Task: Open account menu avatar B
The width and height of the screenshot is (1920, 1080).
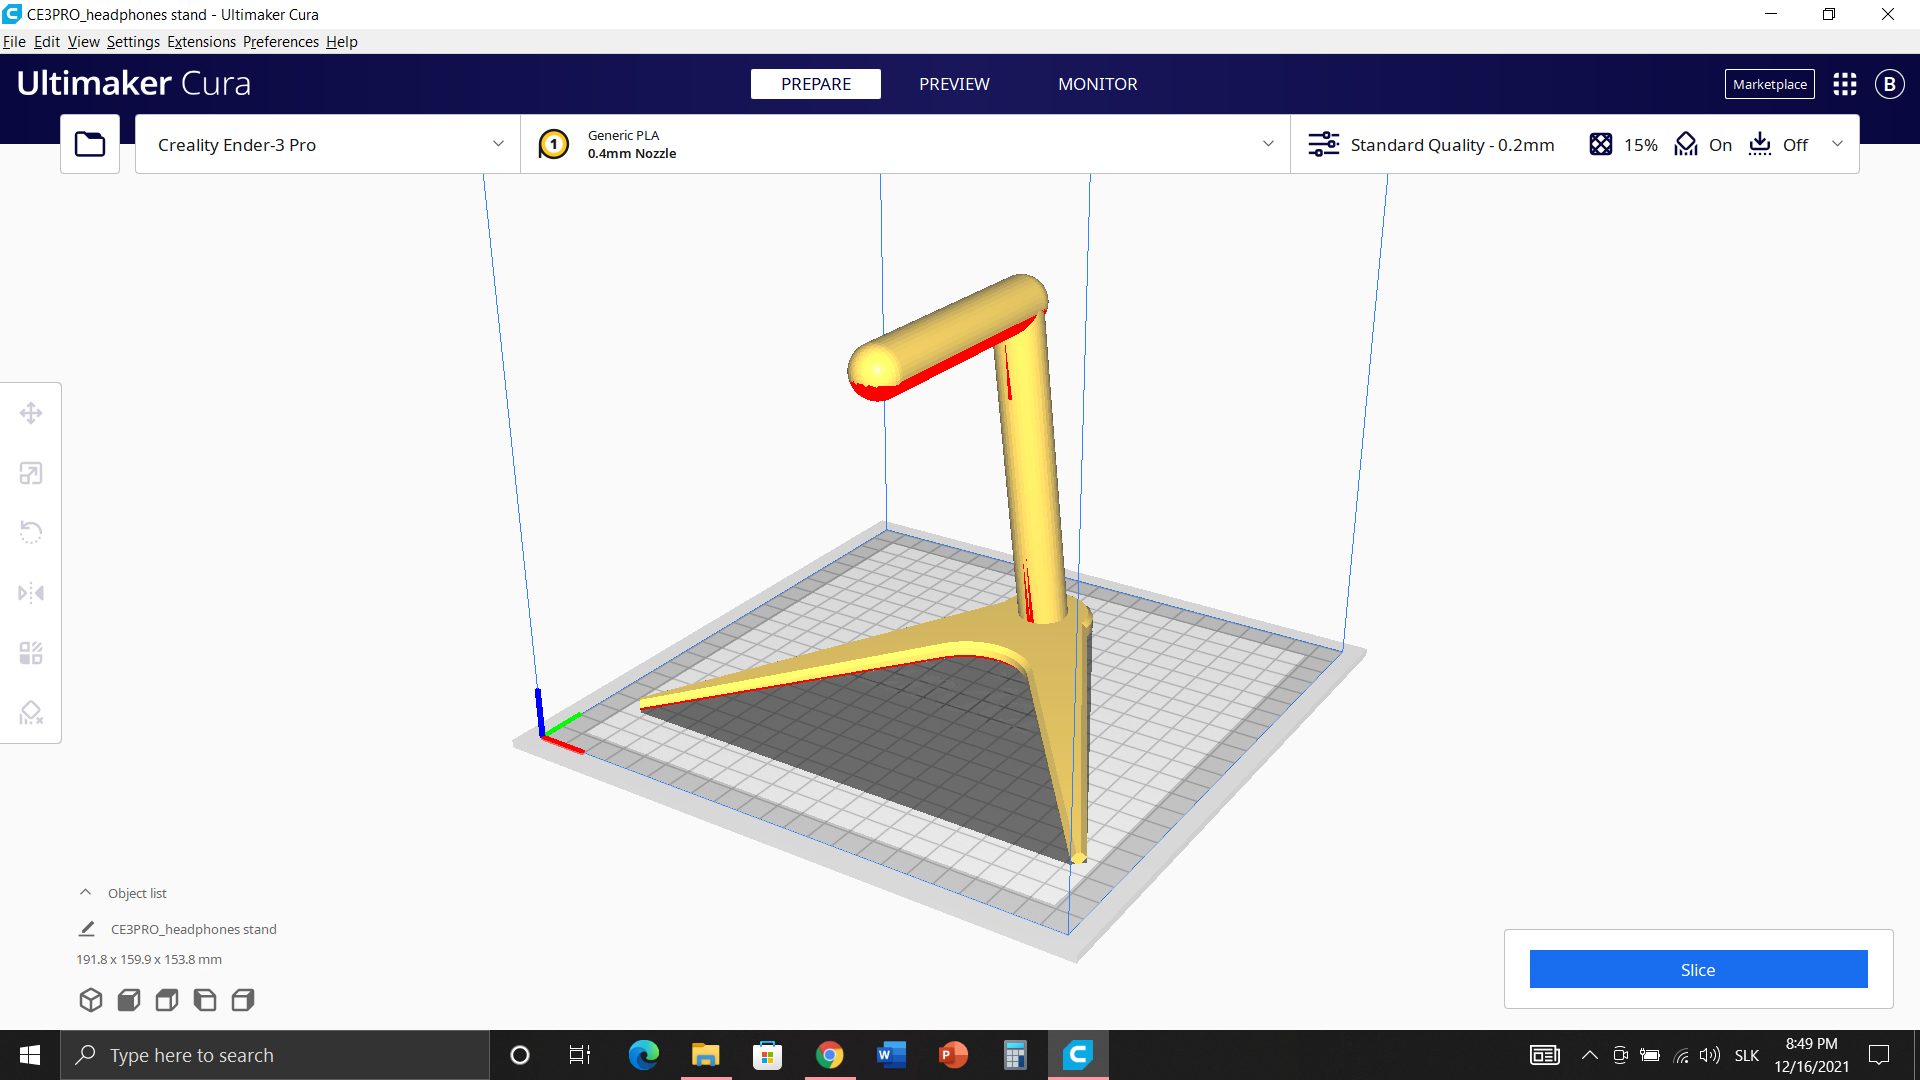Action: pyautogui.click(x=1890, y=84)
